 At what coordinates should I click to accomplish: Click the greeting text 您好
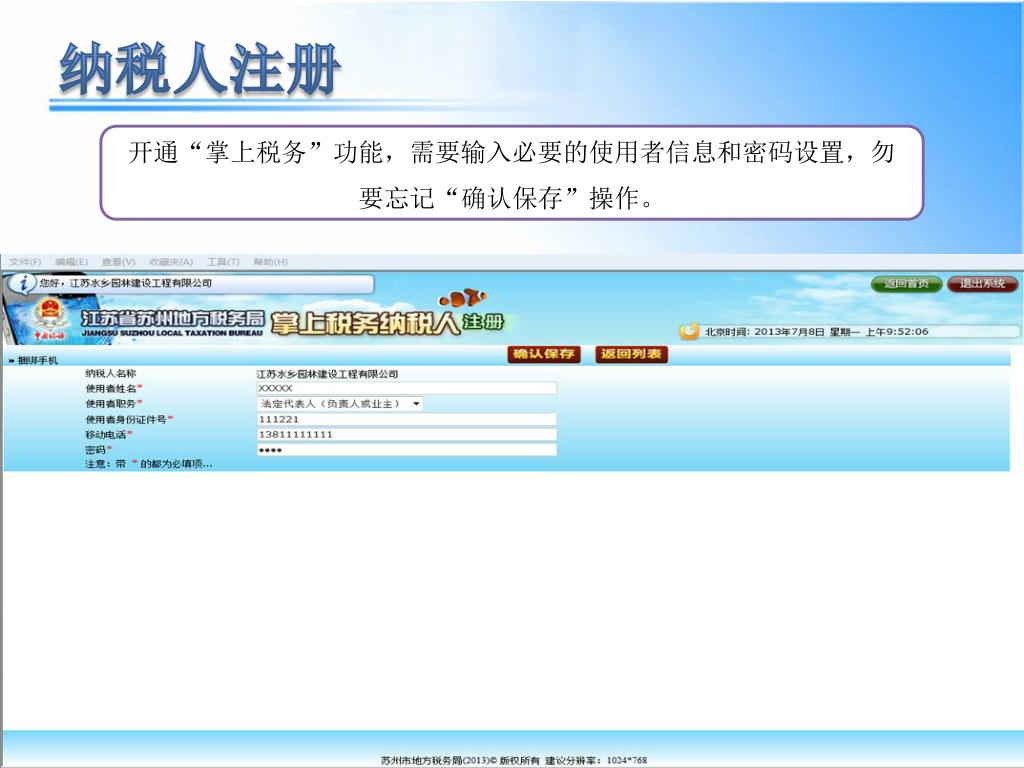click(x=125, y=283)
